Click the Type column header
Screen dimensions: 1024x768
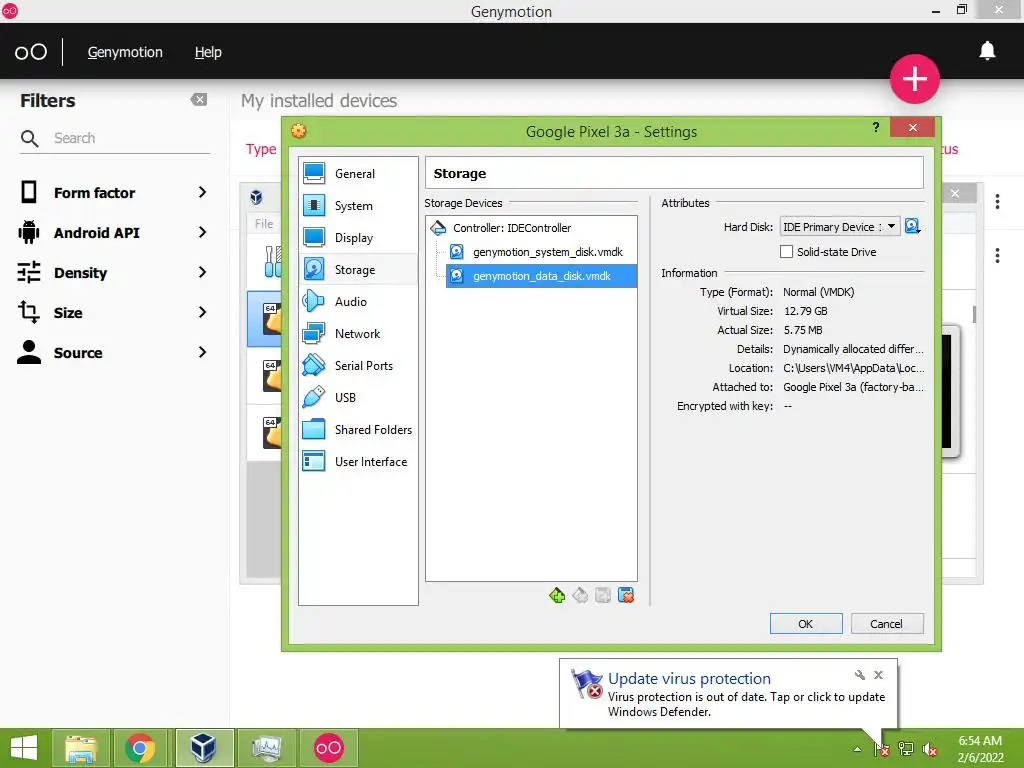[x=261, y=149]
